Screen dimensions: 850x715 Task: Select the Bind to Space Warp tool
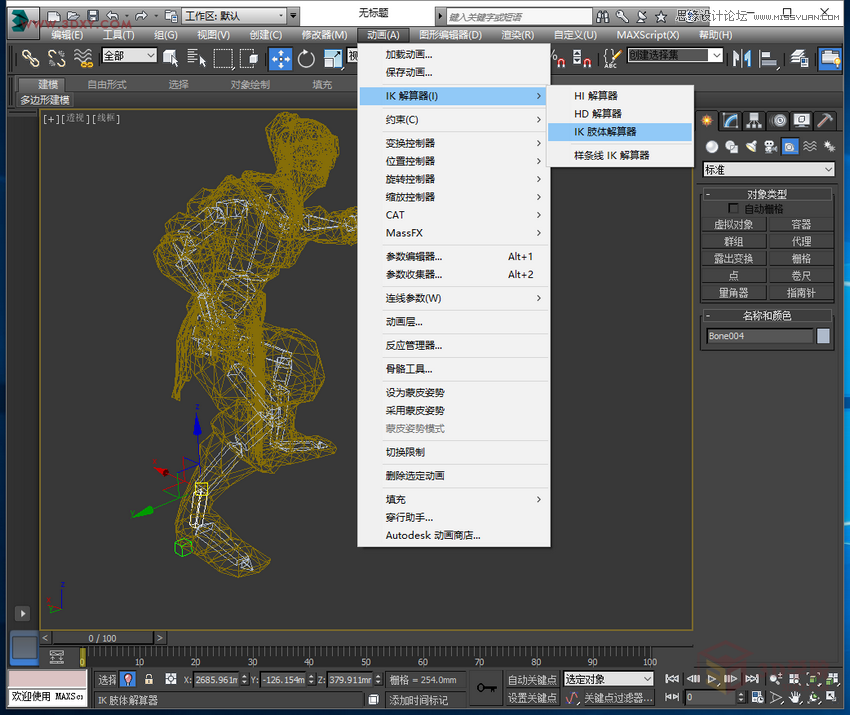click(83, 58)
